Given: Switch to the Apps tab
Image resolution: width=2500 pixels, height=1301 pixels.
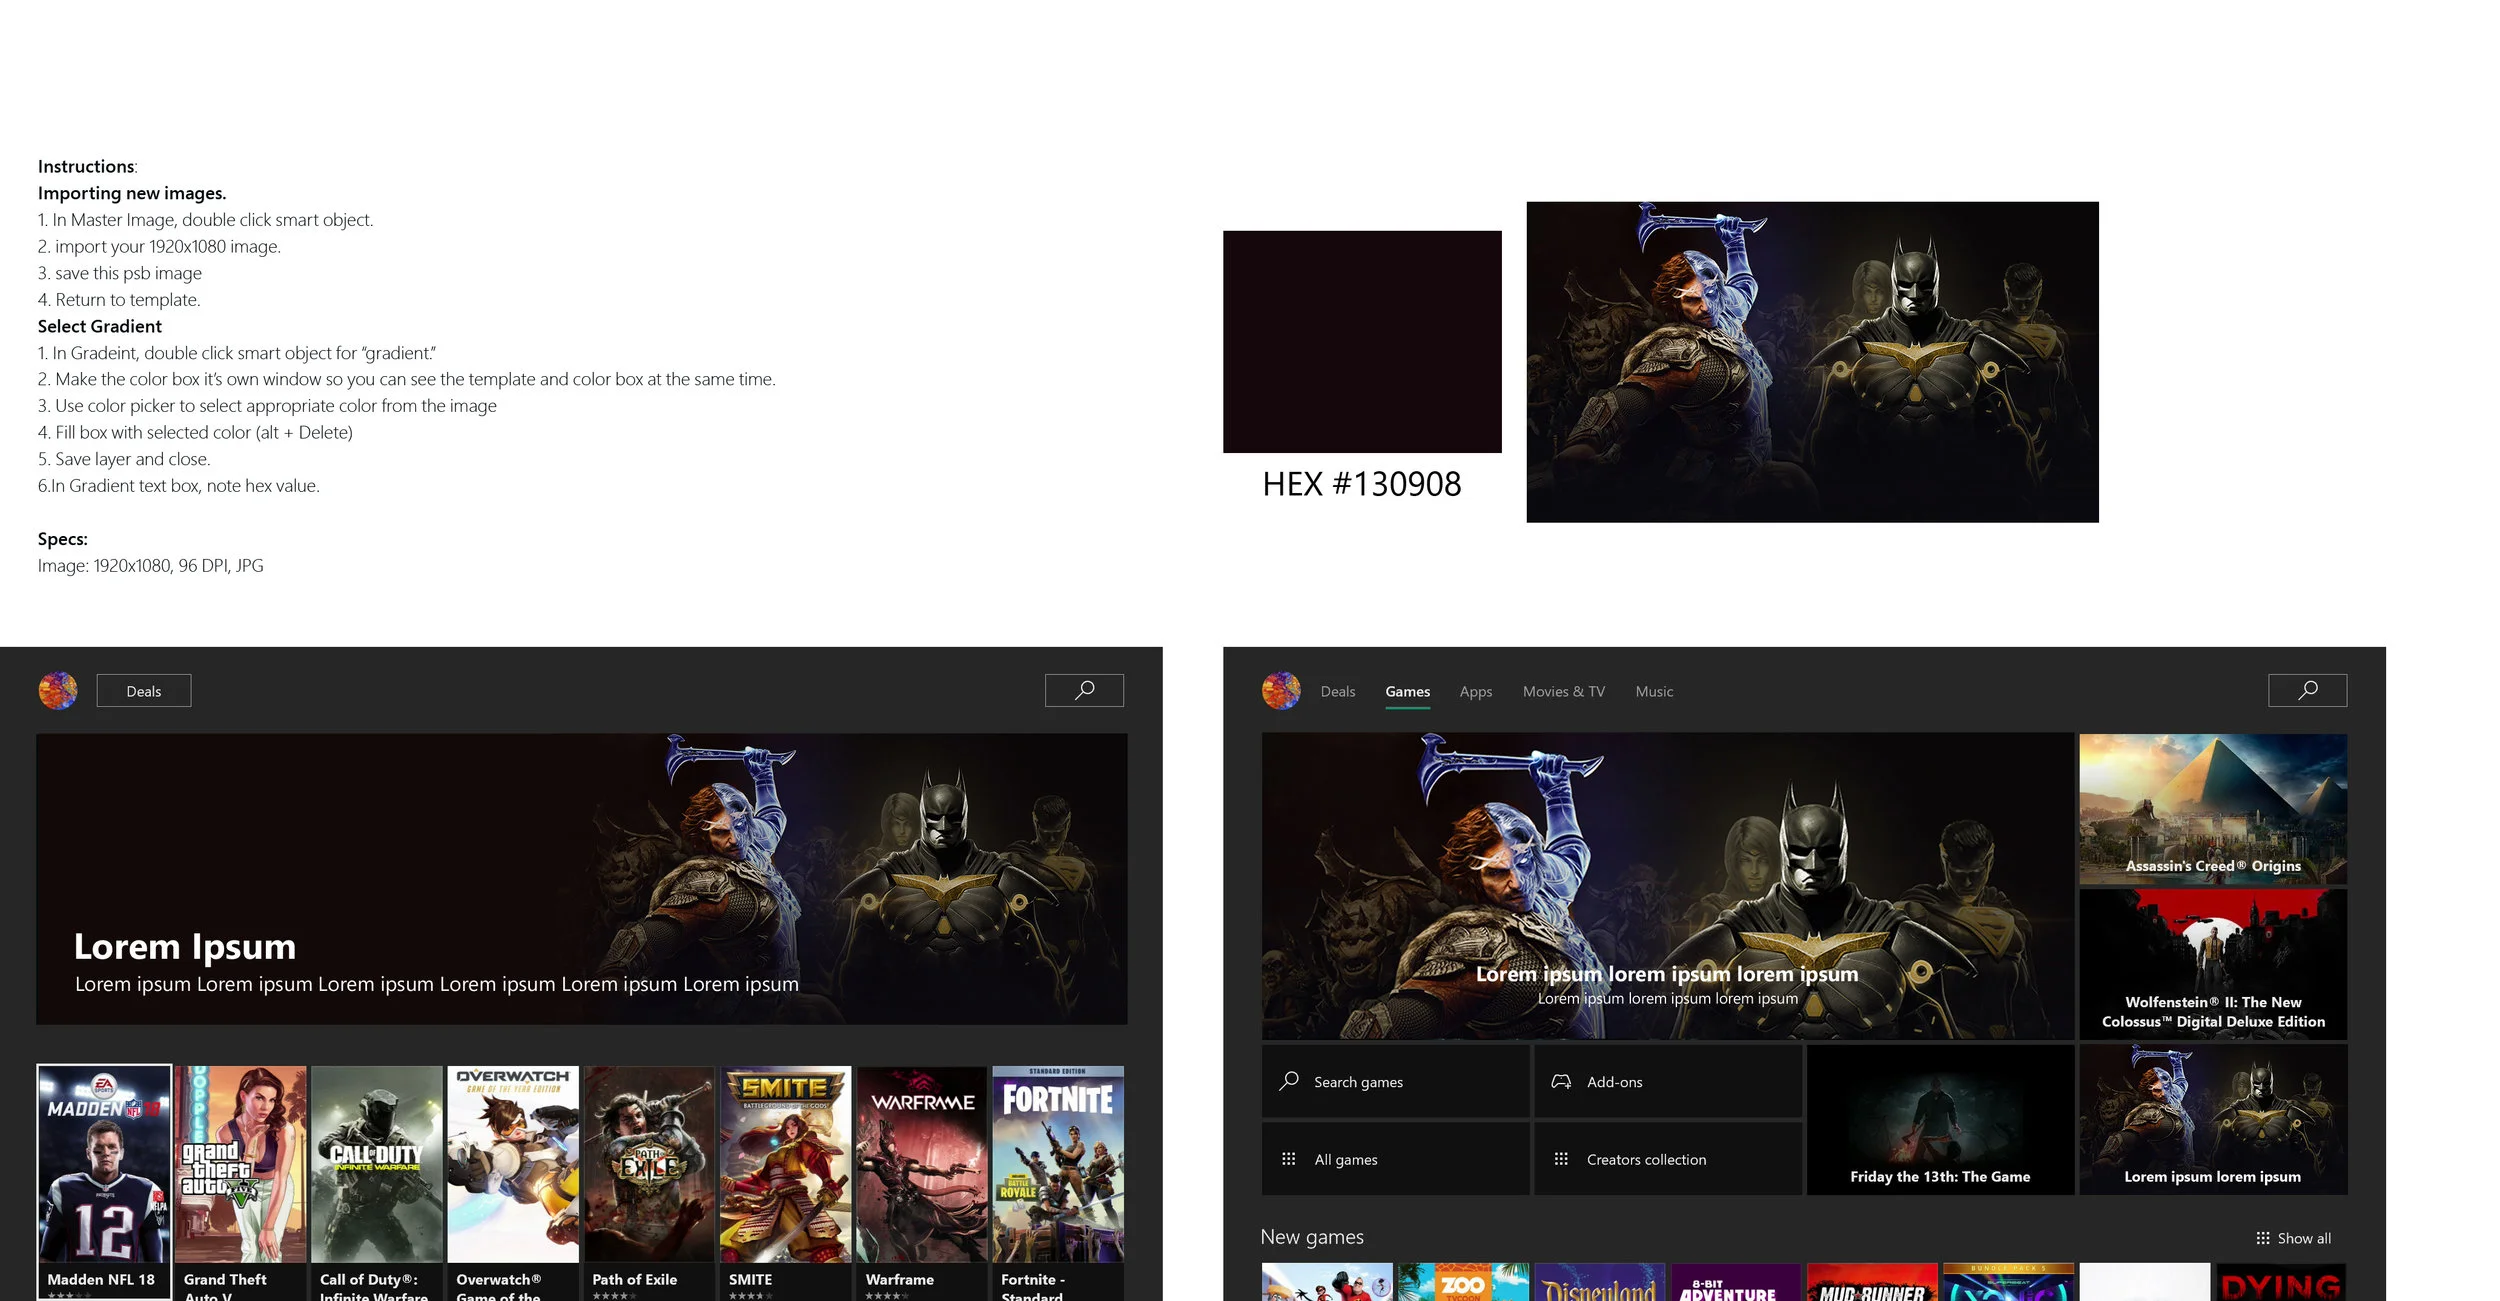Looking at the screenshot, I should point(1475,692).
